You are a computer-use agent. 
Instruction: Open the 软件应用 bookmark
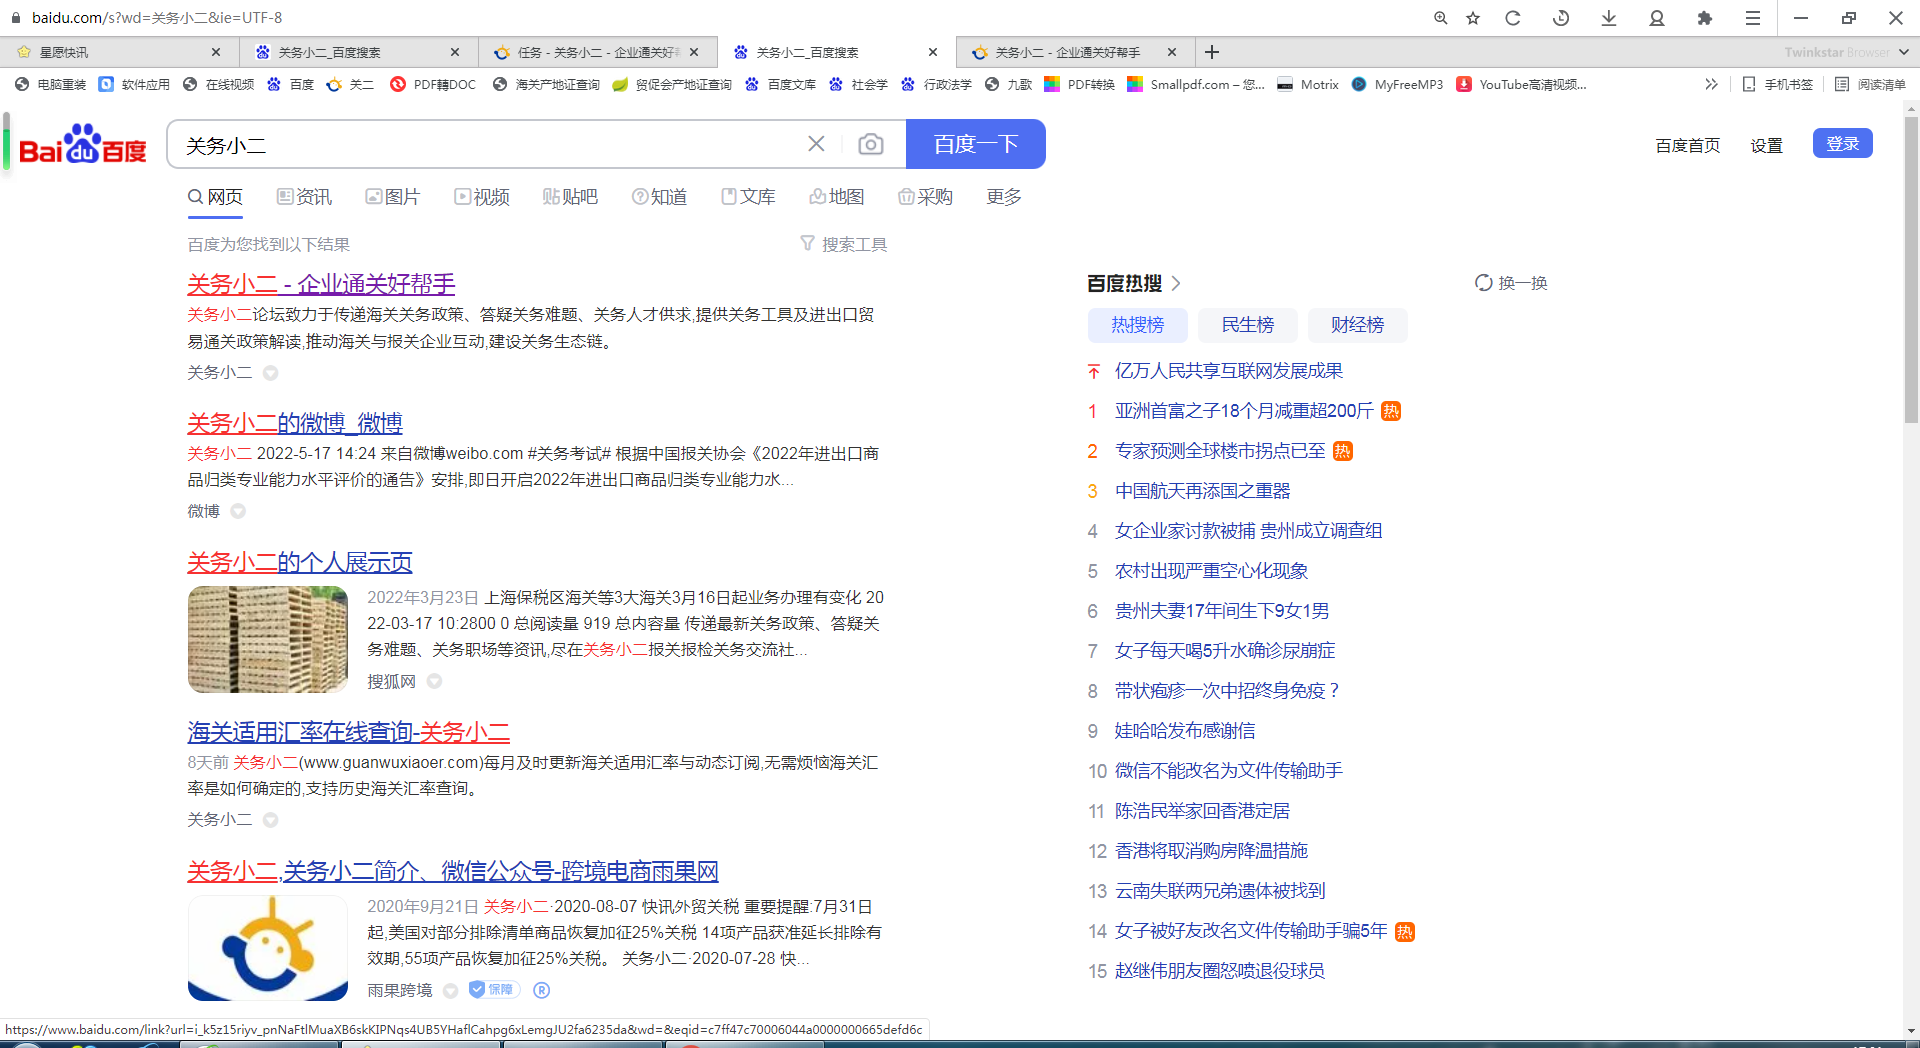(x=134, y=84)
